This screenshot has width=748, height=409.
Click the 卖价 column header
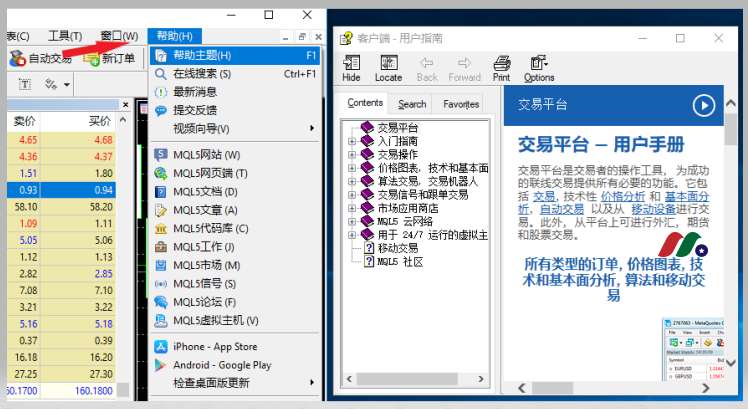(24, 121)
